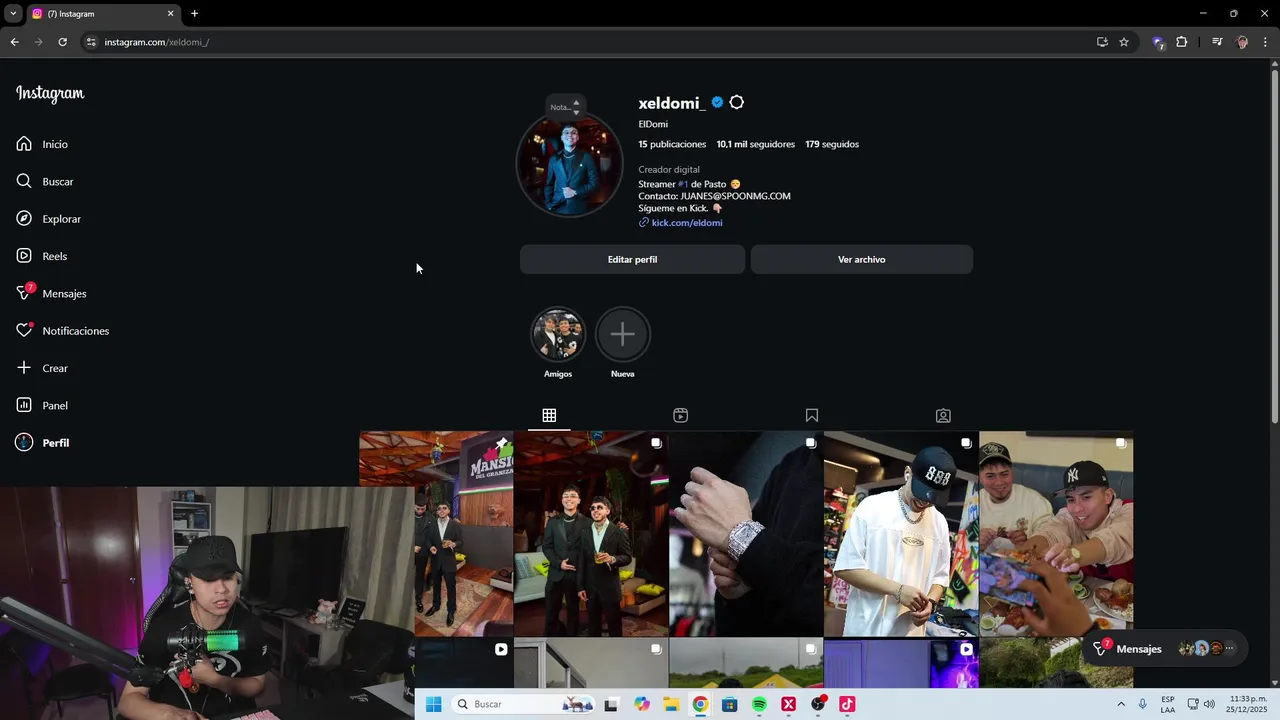The image size is (1280, 720).
Task: Open the tab search dropdown arrow
Action: 12,14
